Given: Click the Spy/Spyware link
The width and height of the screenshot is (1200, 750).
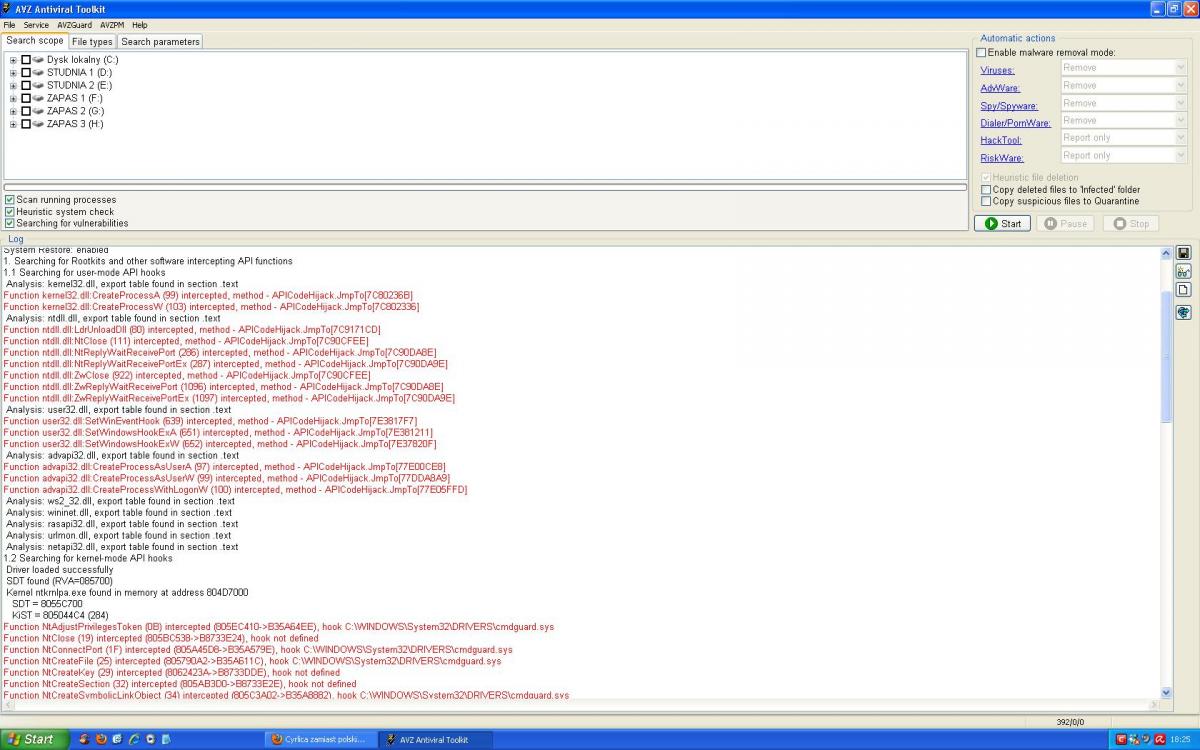Looking at the screenshot, I should click(1009, 106).
